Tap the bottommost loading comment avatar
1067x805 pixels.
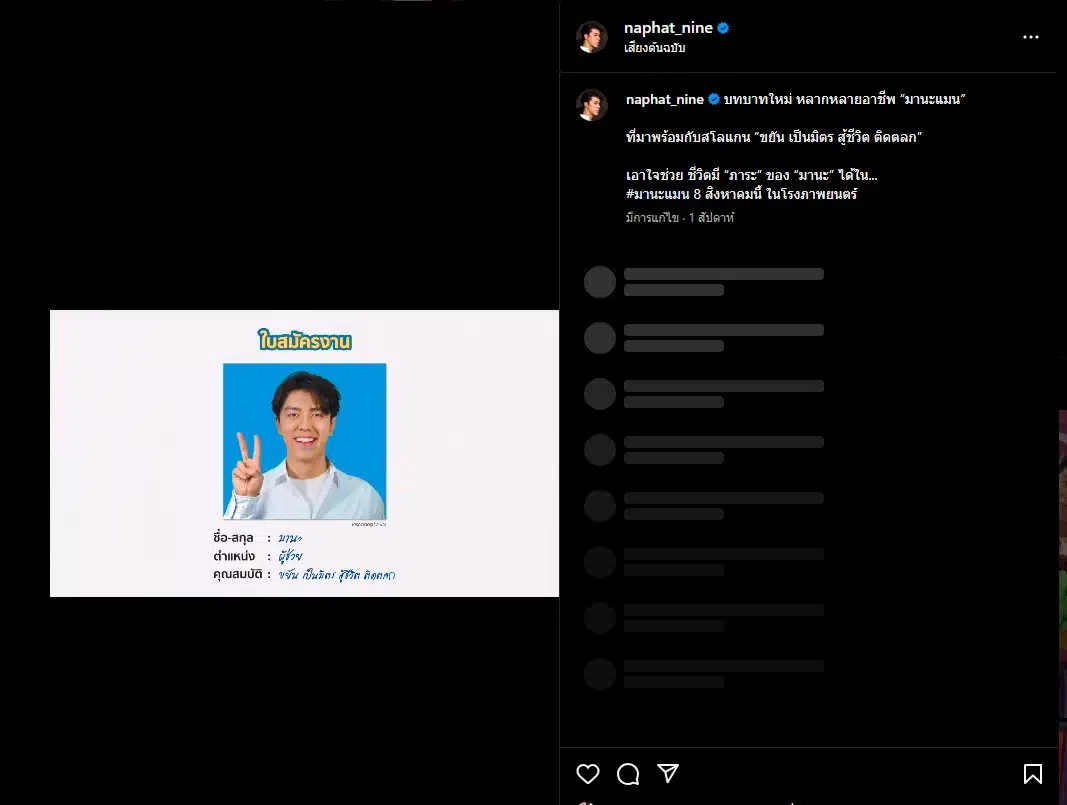click(599, 673)
